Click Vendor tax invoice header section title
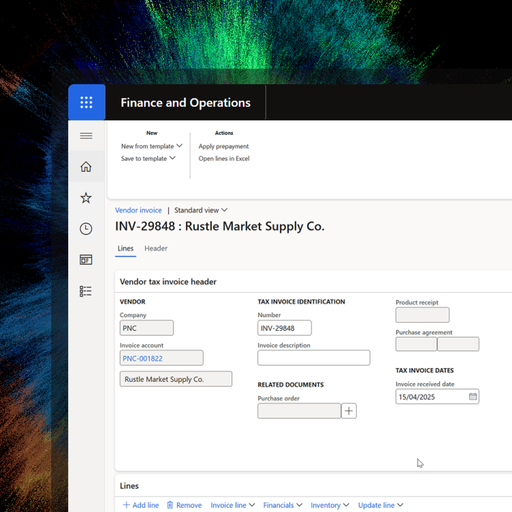 168,282
